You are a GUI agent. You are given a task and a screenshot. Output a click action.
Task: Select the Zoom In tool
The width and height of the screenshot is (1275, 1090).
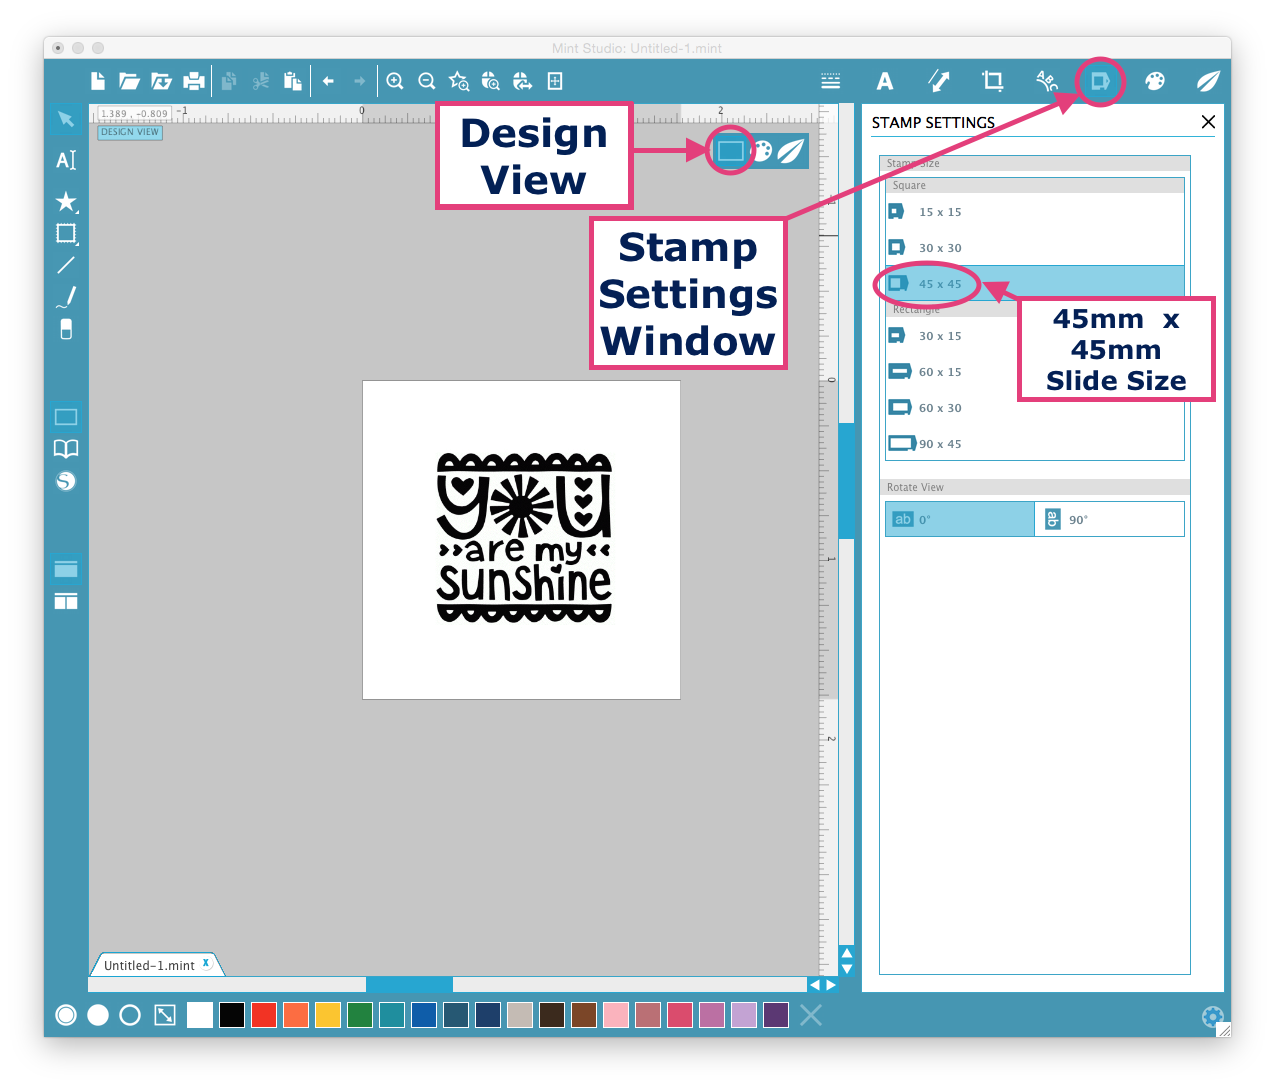click(x=395, y=81)
